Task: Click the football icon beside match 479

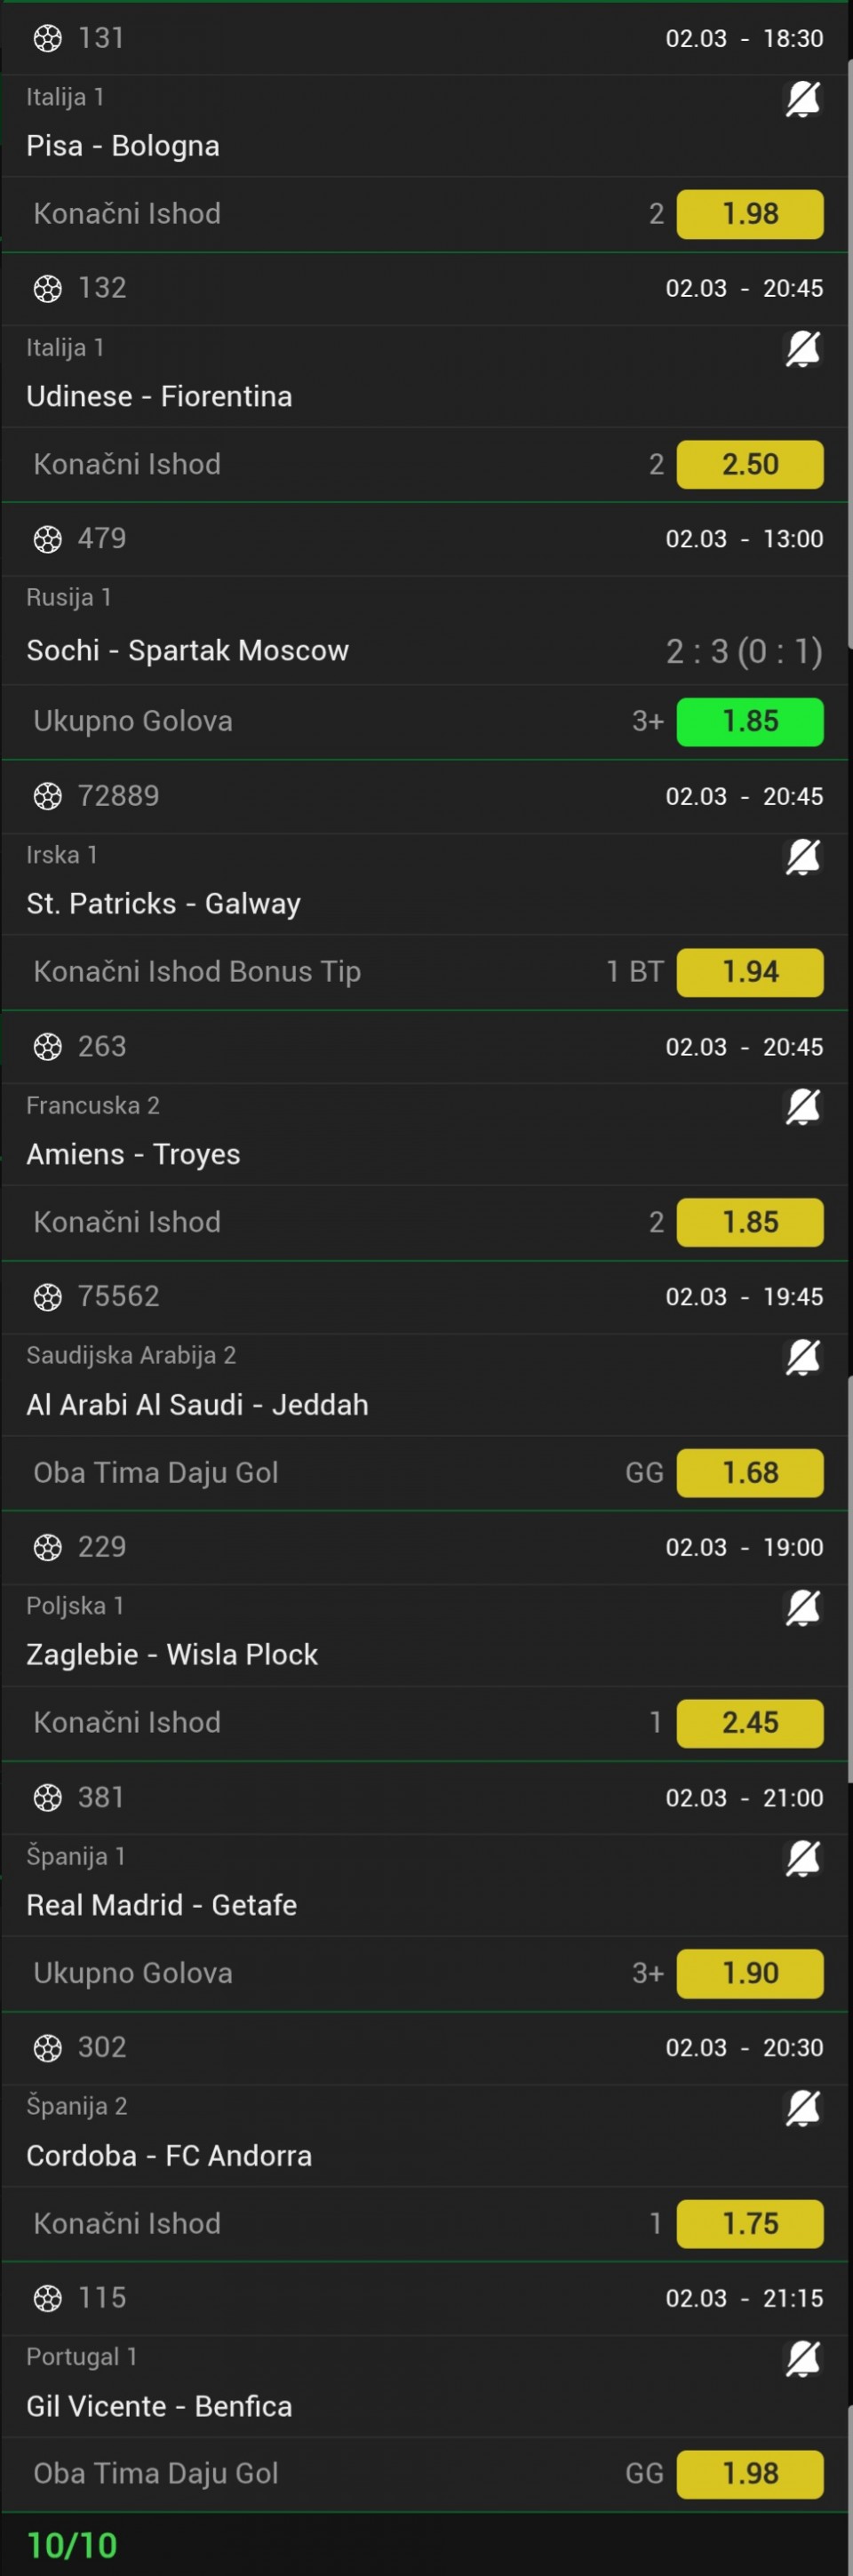Action: pyautogui.click(x=47, y=539)
